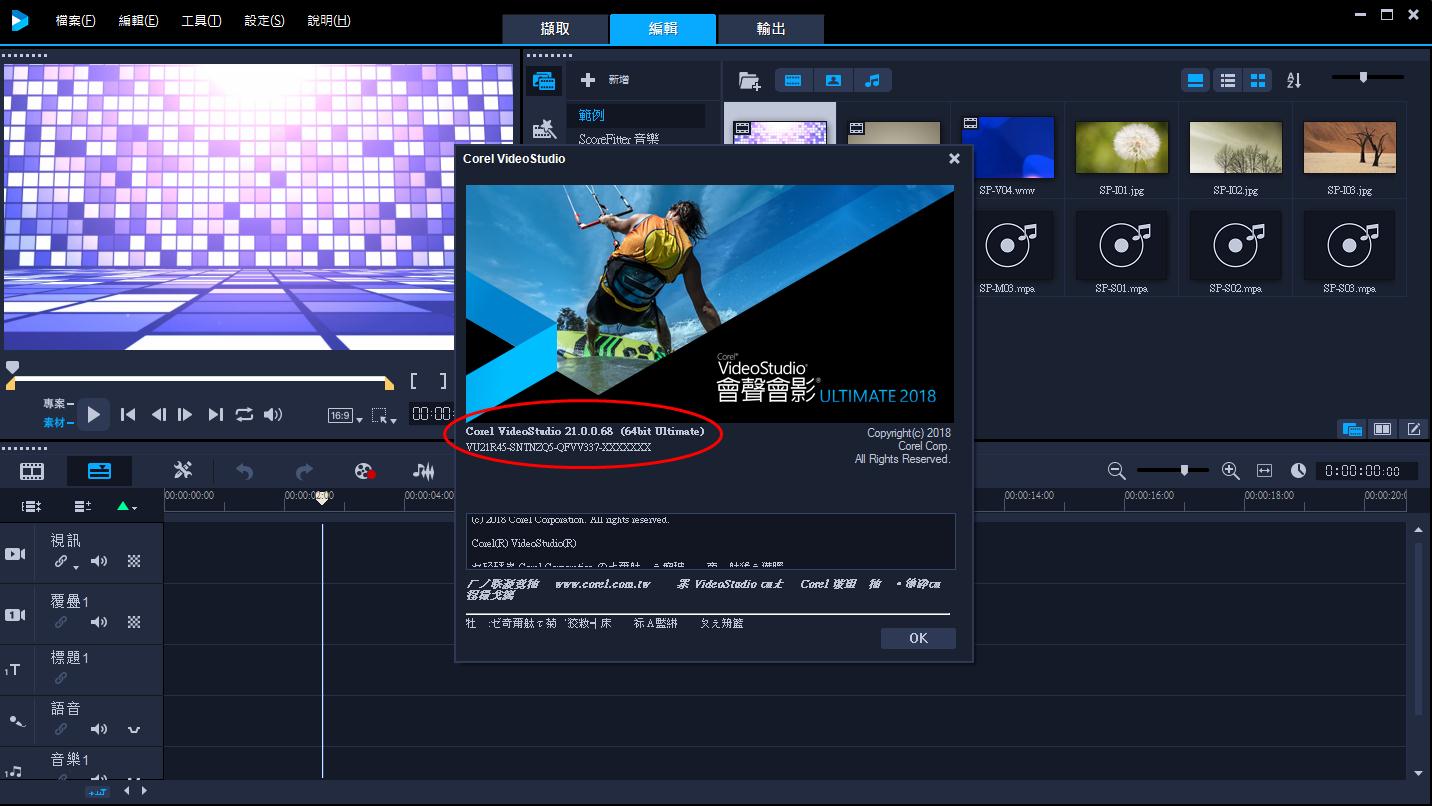Open the sound mixer

[424, 471]
